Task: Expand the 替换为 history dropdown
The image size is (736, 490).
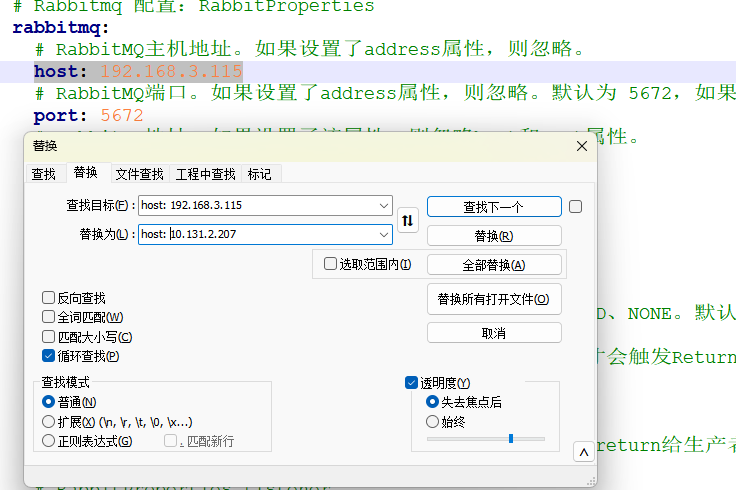Action: point(385,235)
